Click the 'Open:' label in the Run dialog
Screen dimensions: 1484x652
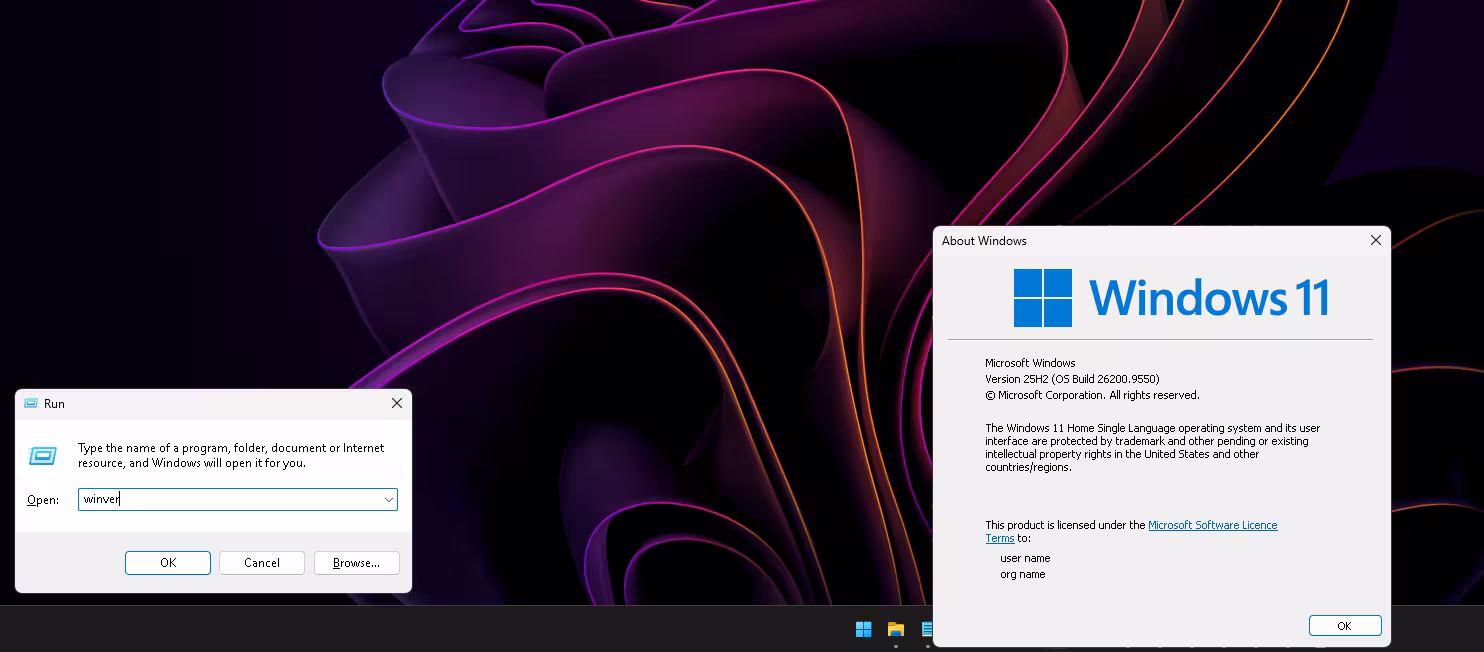click(x=43, y=500)
